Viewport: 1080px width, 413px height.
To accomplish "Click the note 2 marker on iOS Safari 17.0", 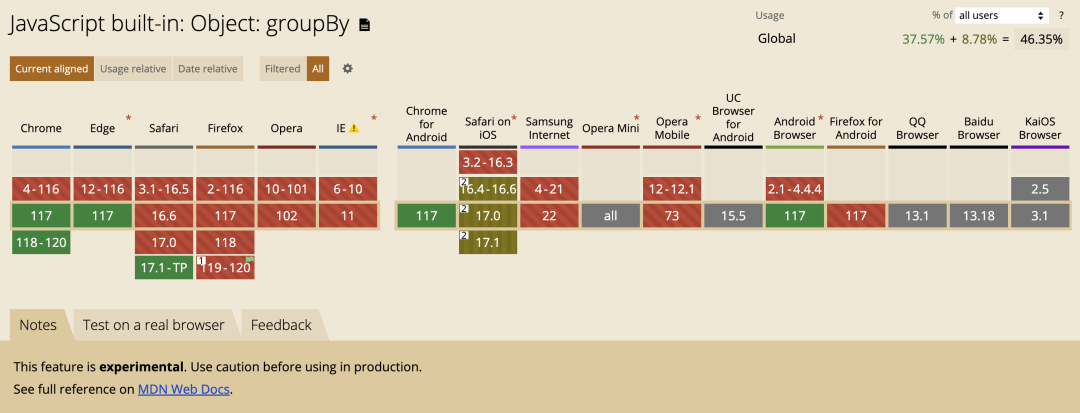I will point(463,209).
